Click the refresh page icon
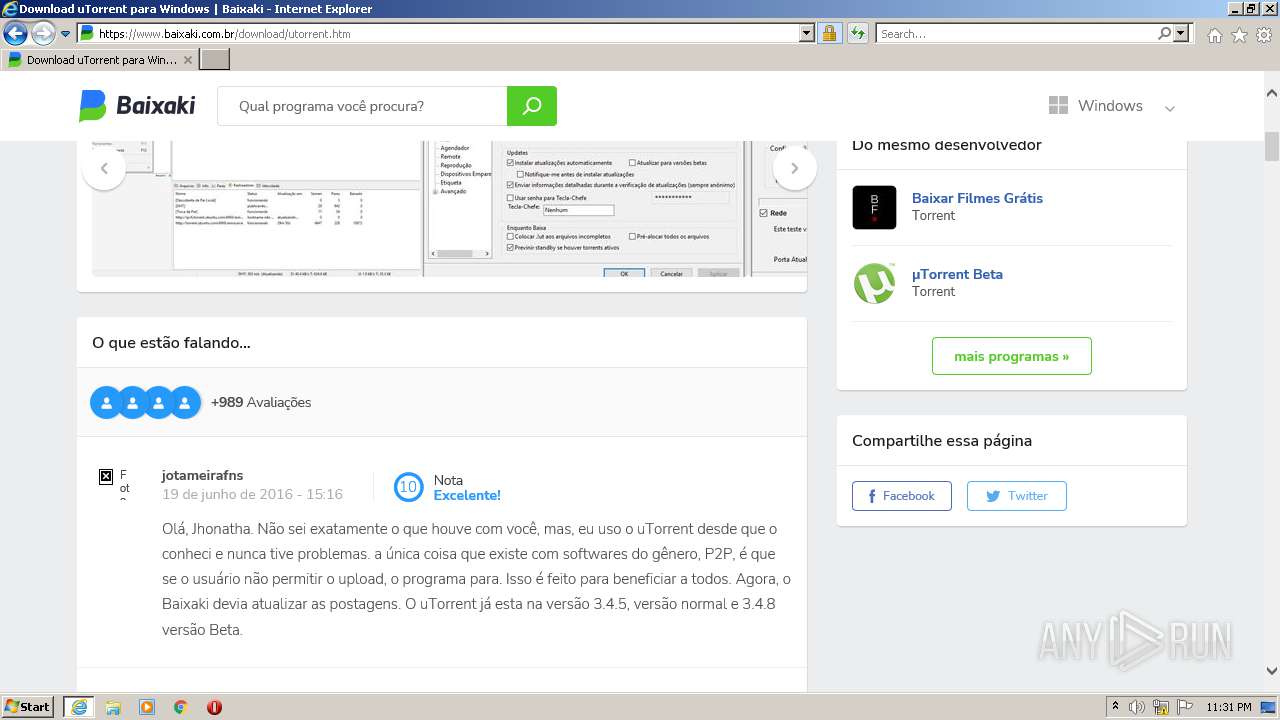 click(857, 34)
